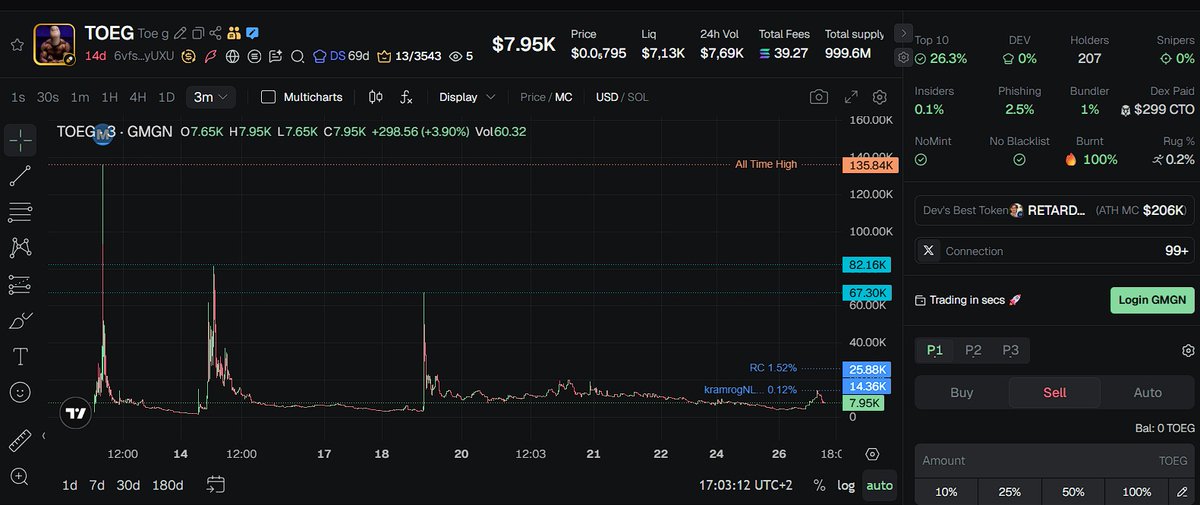
Task: Open the 3m interval dropdown
Action: coord(212,97)
